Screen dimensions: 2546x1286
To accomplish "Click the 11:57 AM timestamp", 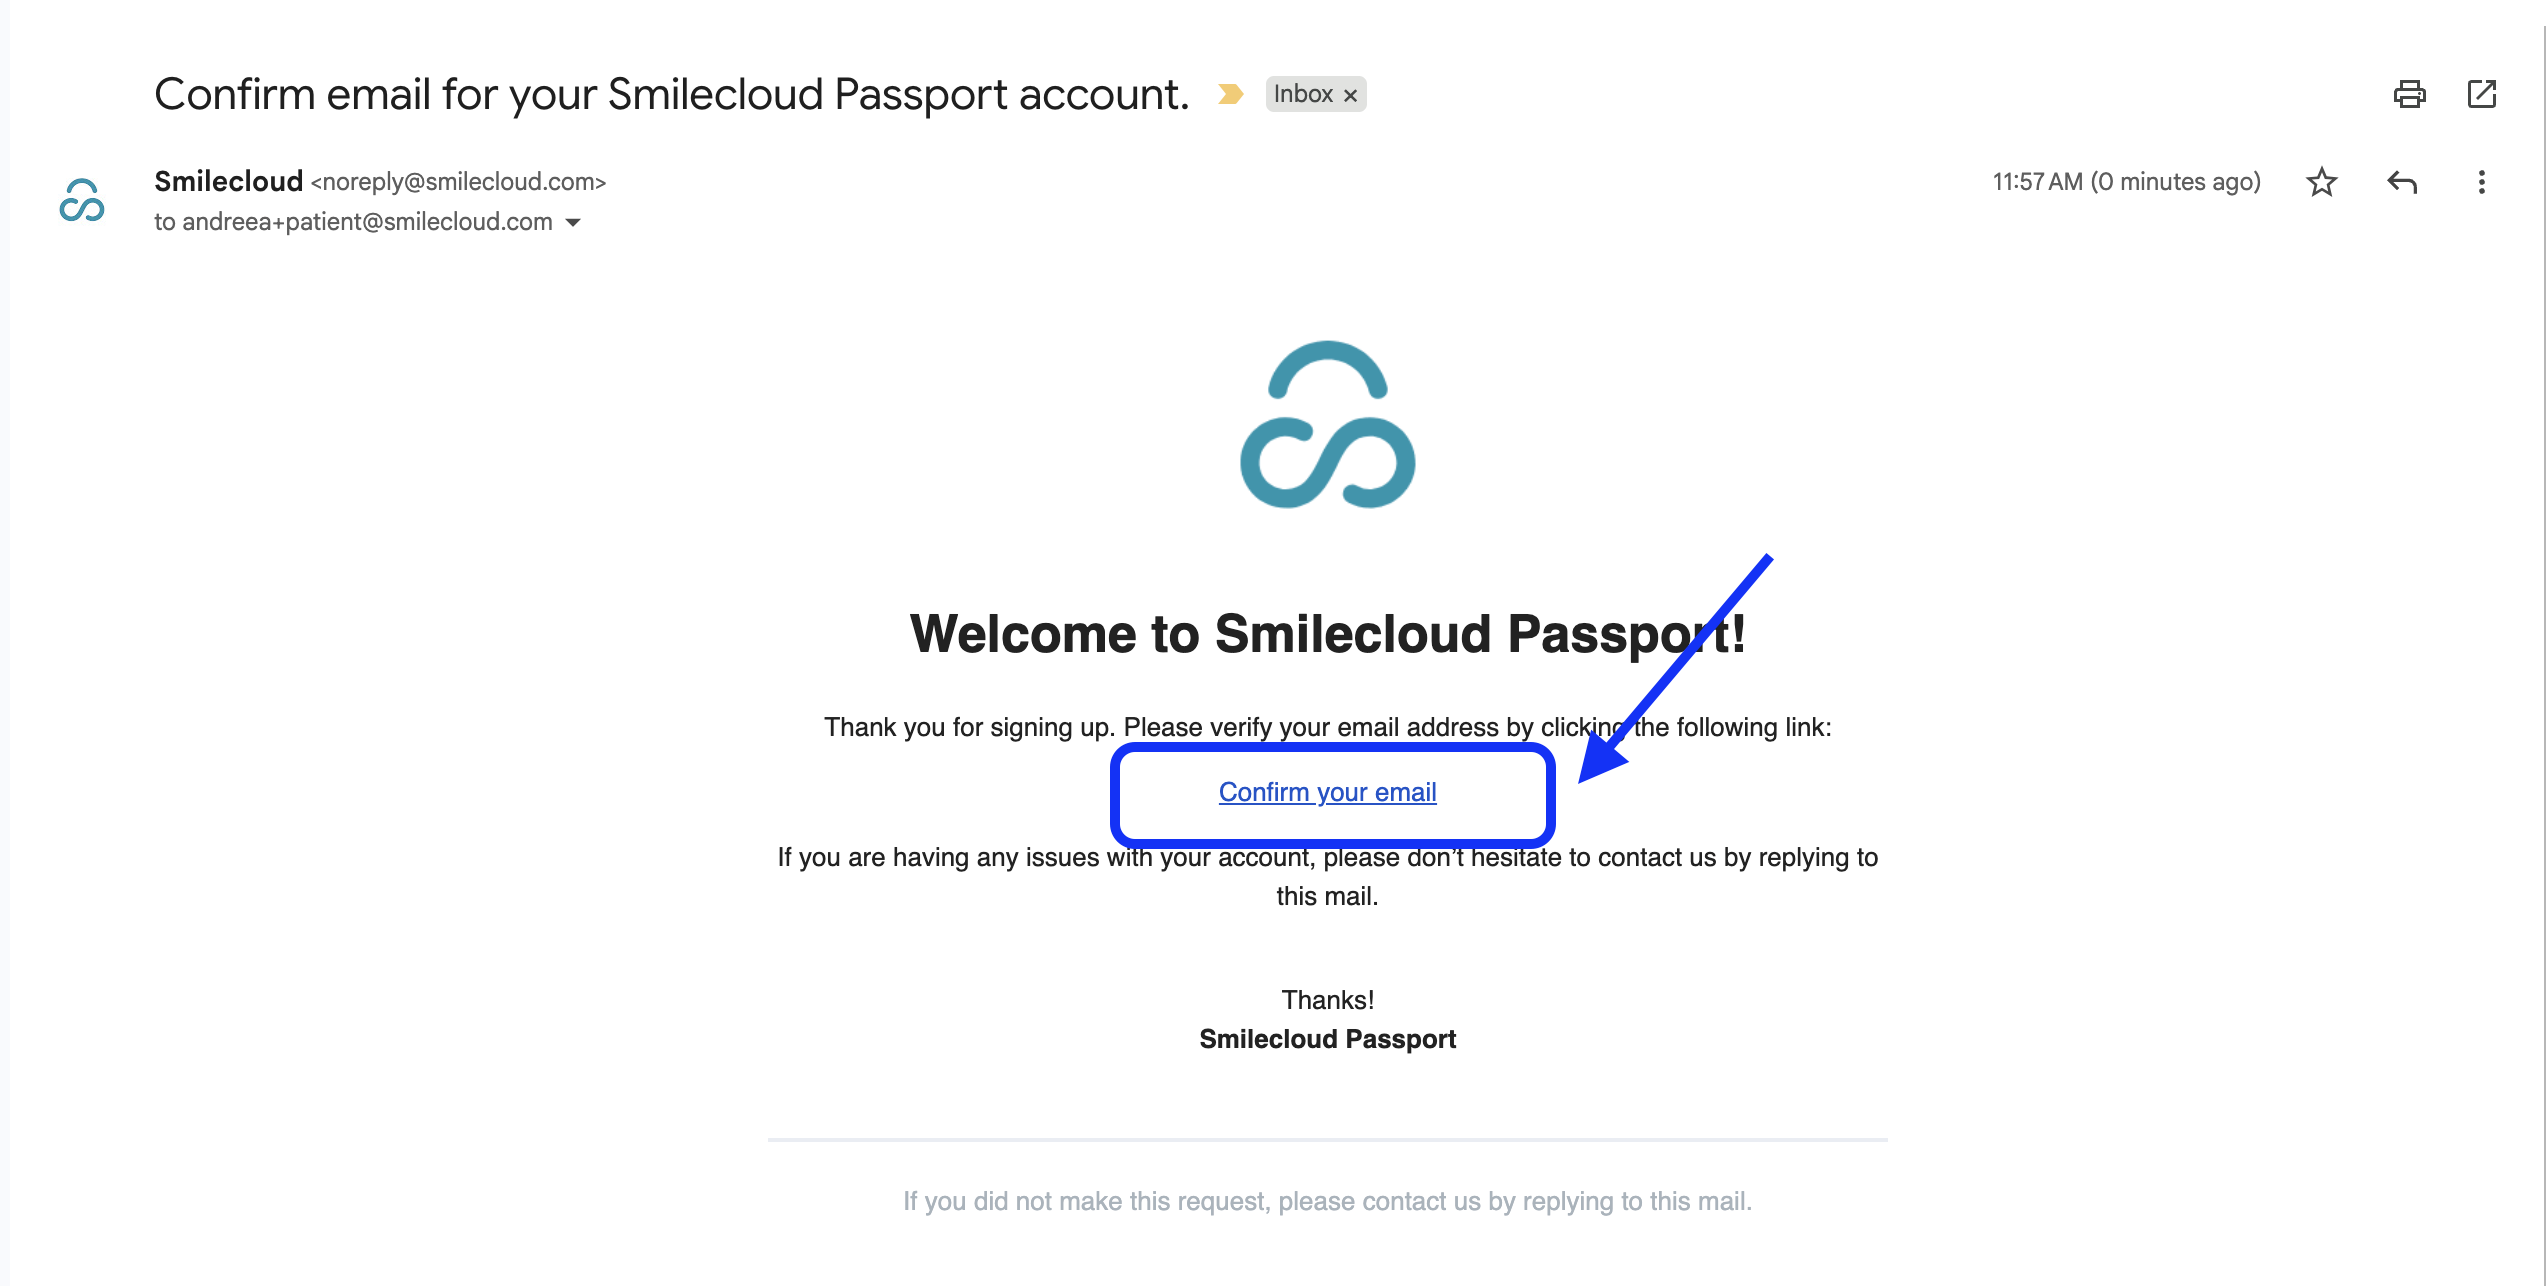I will [x=2126, y=182].
